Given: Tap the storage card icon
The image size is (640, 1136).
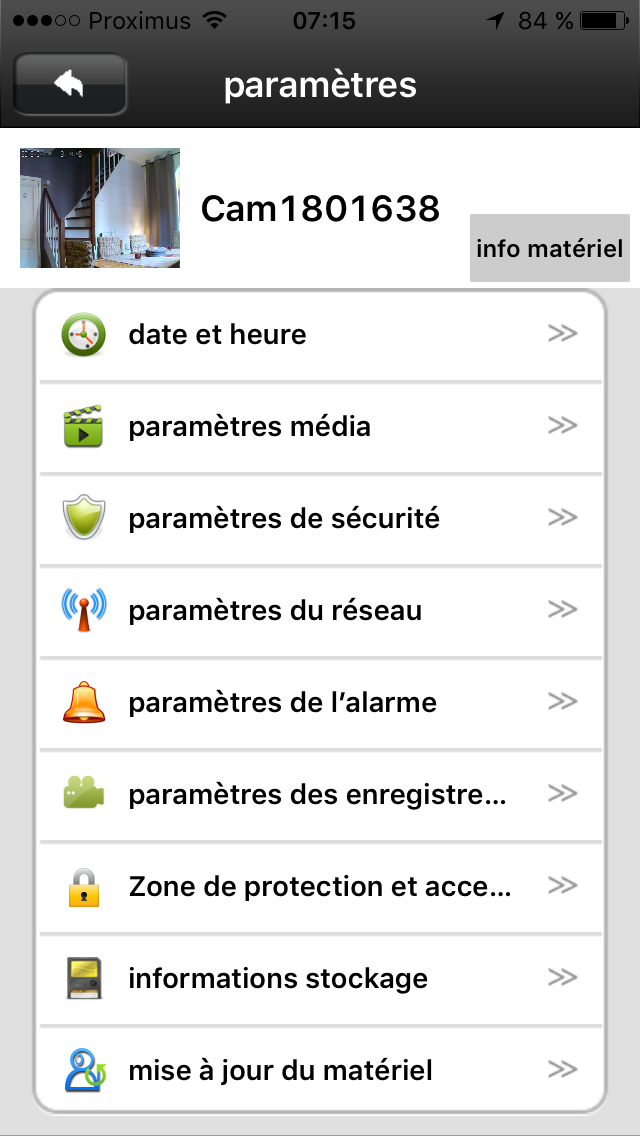Looking at the screenshot, I should tap(83, 979).
